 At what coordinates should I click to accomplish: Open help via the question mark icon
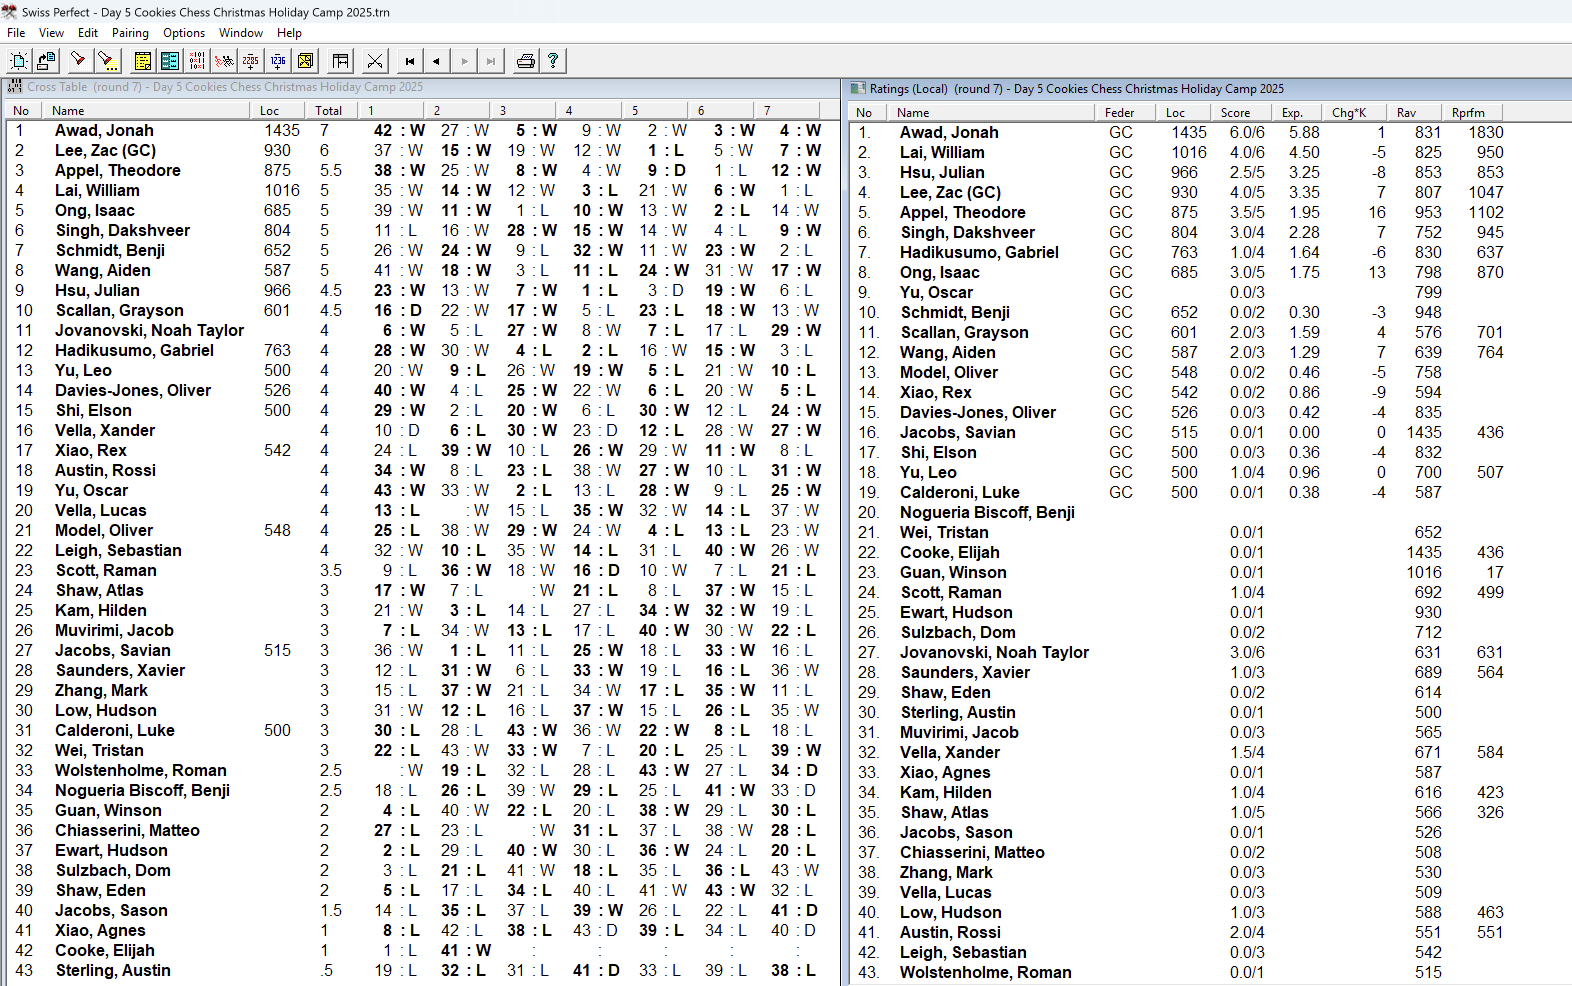coord(552,61)
